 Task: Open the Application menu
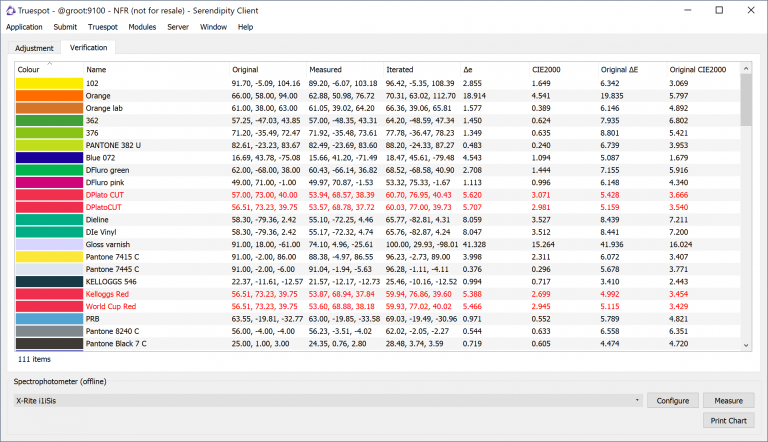pyautogui.click(x=24, y=27)
